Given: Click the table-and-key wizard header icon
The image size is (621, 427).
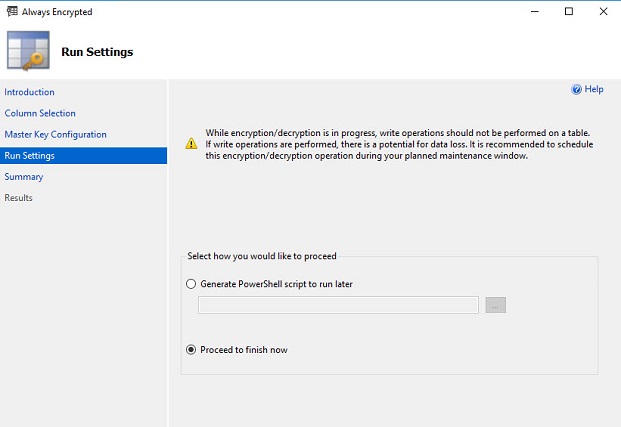Looking at the screenshot, I should [x=27, y=50].
